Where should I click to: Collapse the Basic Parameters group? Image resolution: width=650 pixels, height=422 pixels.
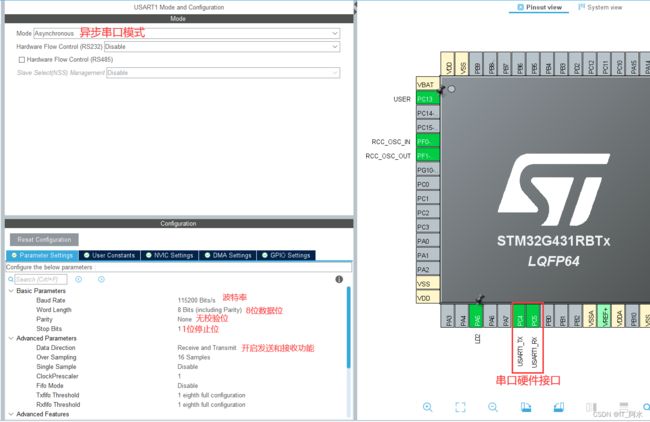tap(11, 291)
